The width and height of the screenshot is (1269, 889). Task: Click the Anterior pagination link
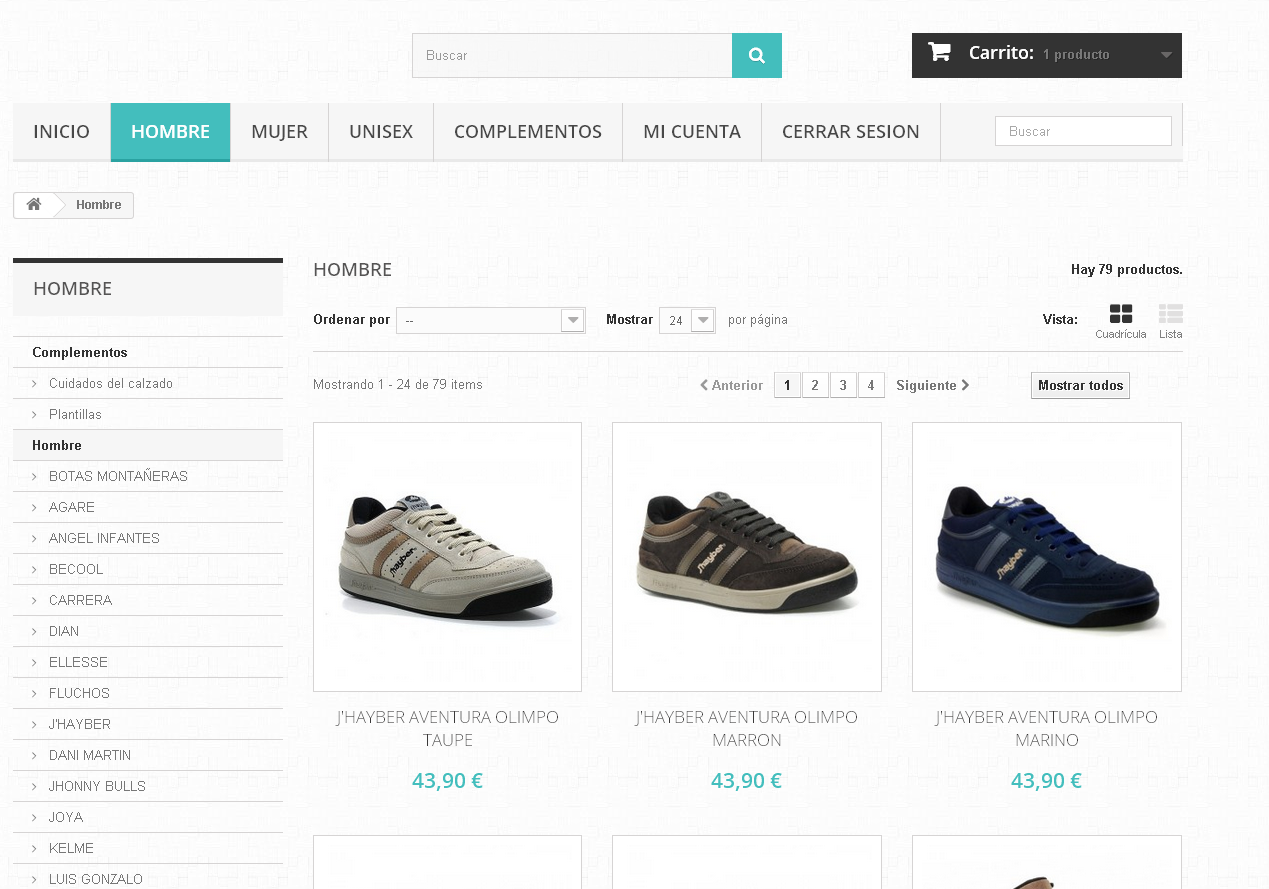pos(731,385)
